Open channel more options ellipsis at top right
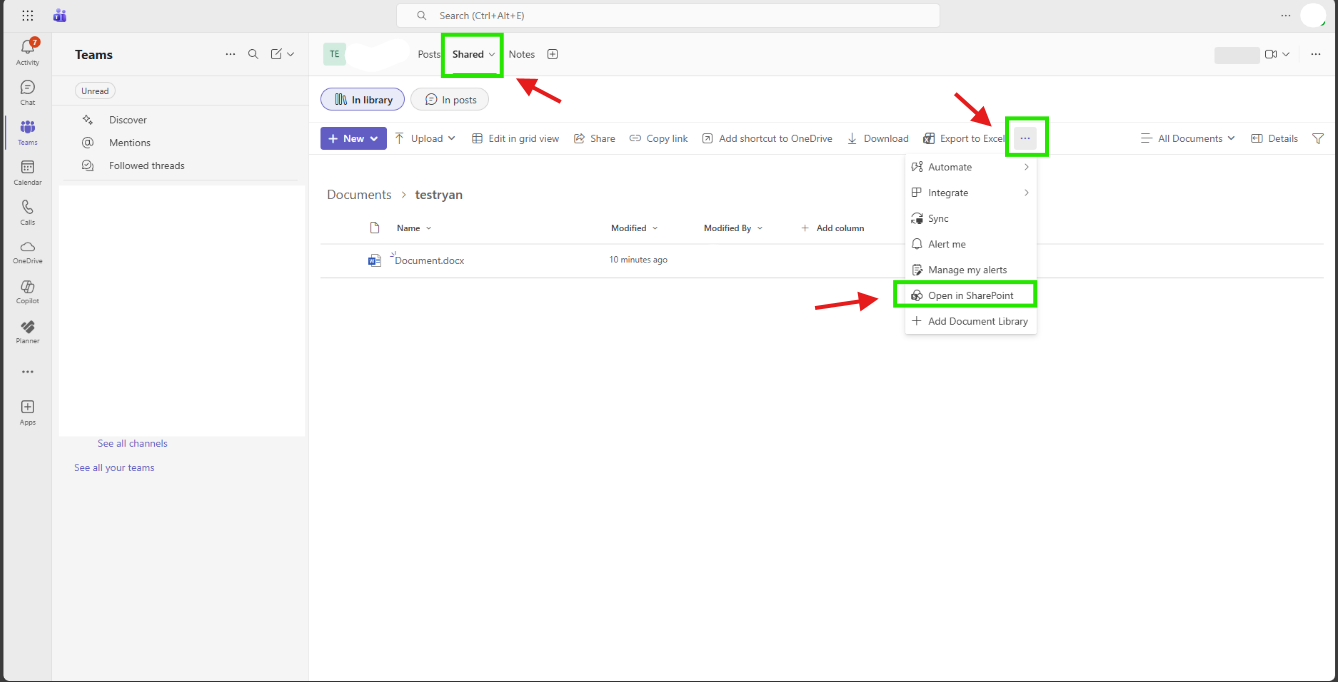Image resolution: width=1338 pixels, height=682 pixels. click(x=1315, y=54)
